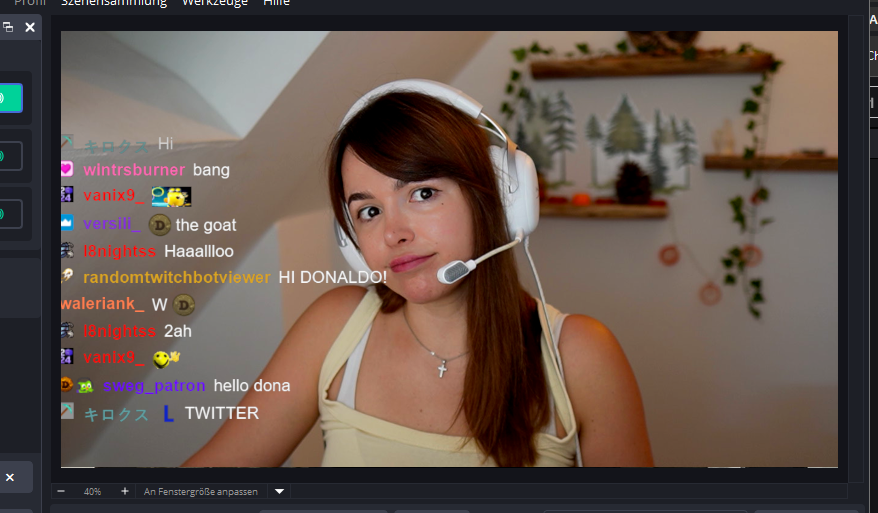Click the 'Haaallloo' chat message

(199, 251)
